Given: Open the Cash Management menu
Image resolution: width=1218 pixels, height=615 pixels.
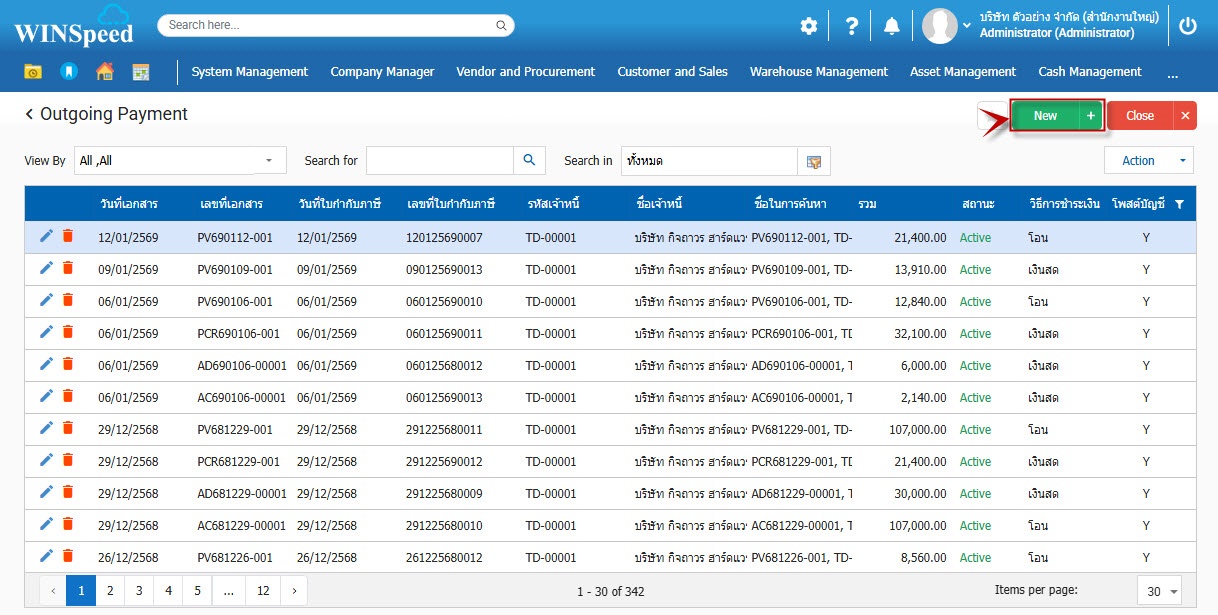Looking at the screenshot, I should coord(1089,72).
